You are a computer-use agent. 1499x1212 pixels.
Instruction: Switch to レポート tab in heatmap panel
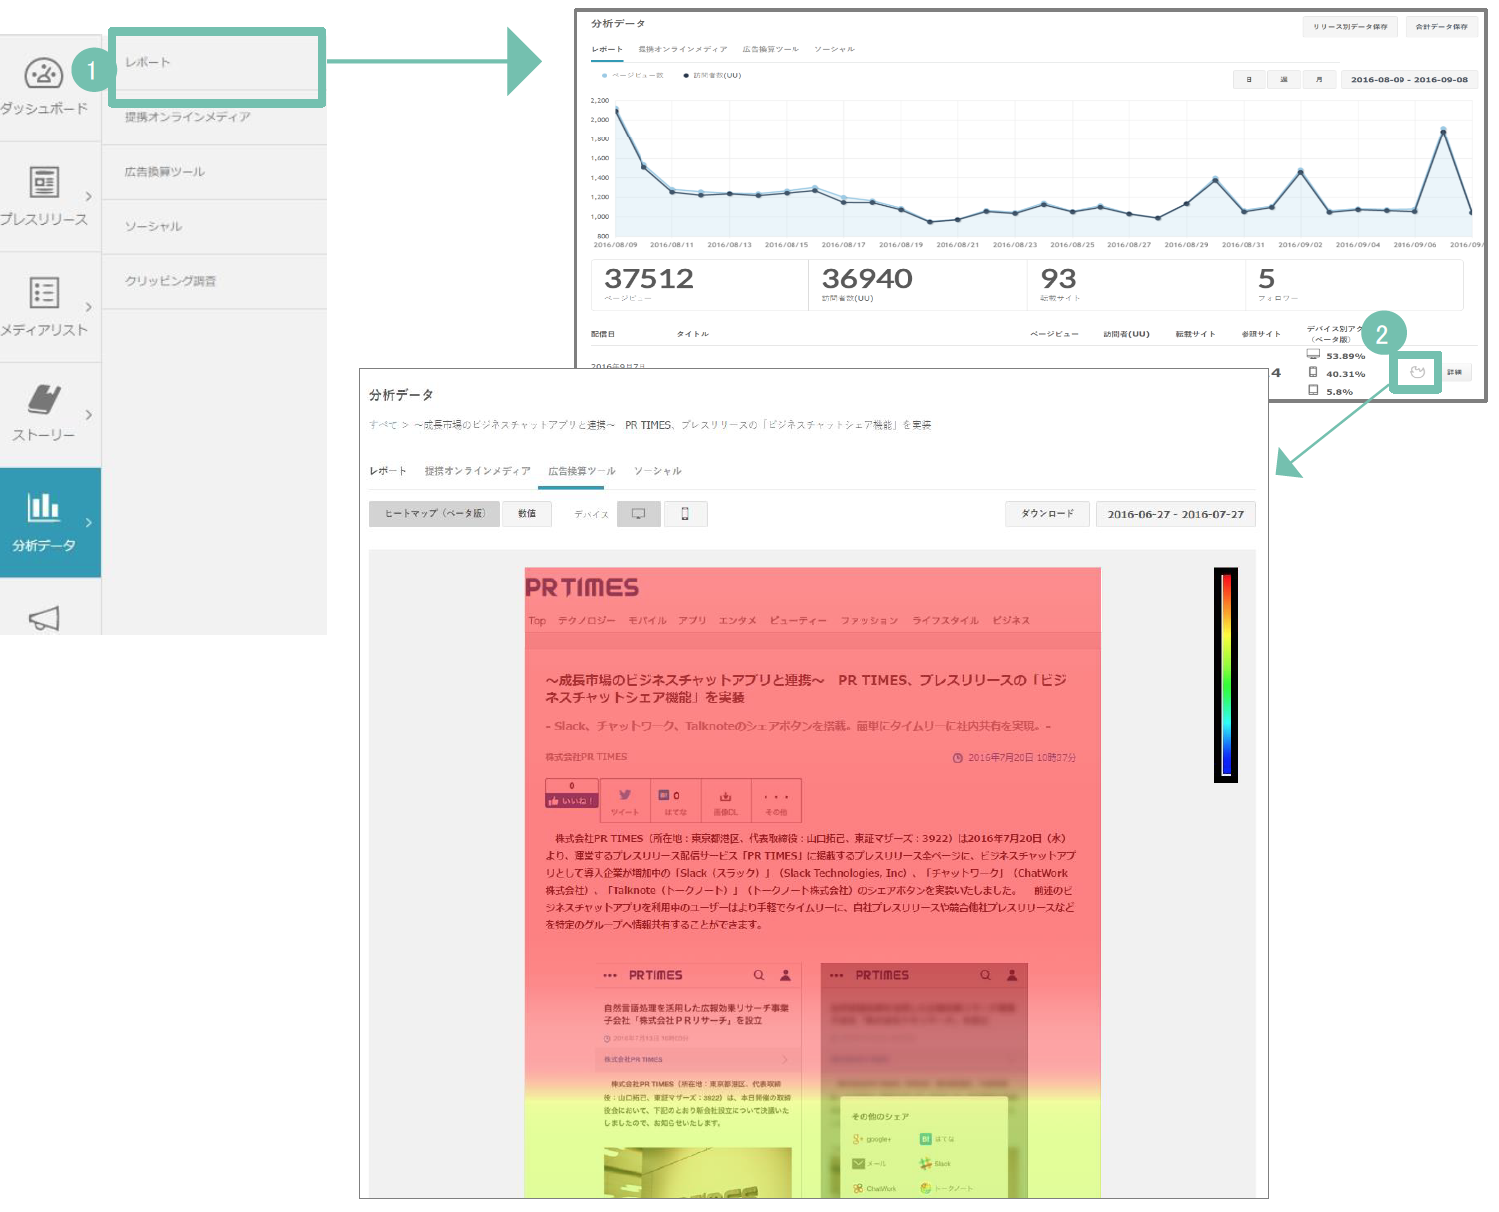(x=388, y=471)
